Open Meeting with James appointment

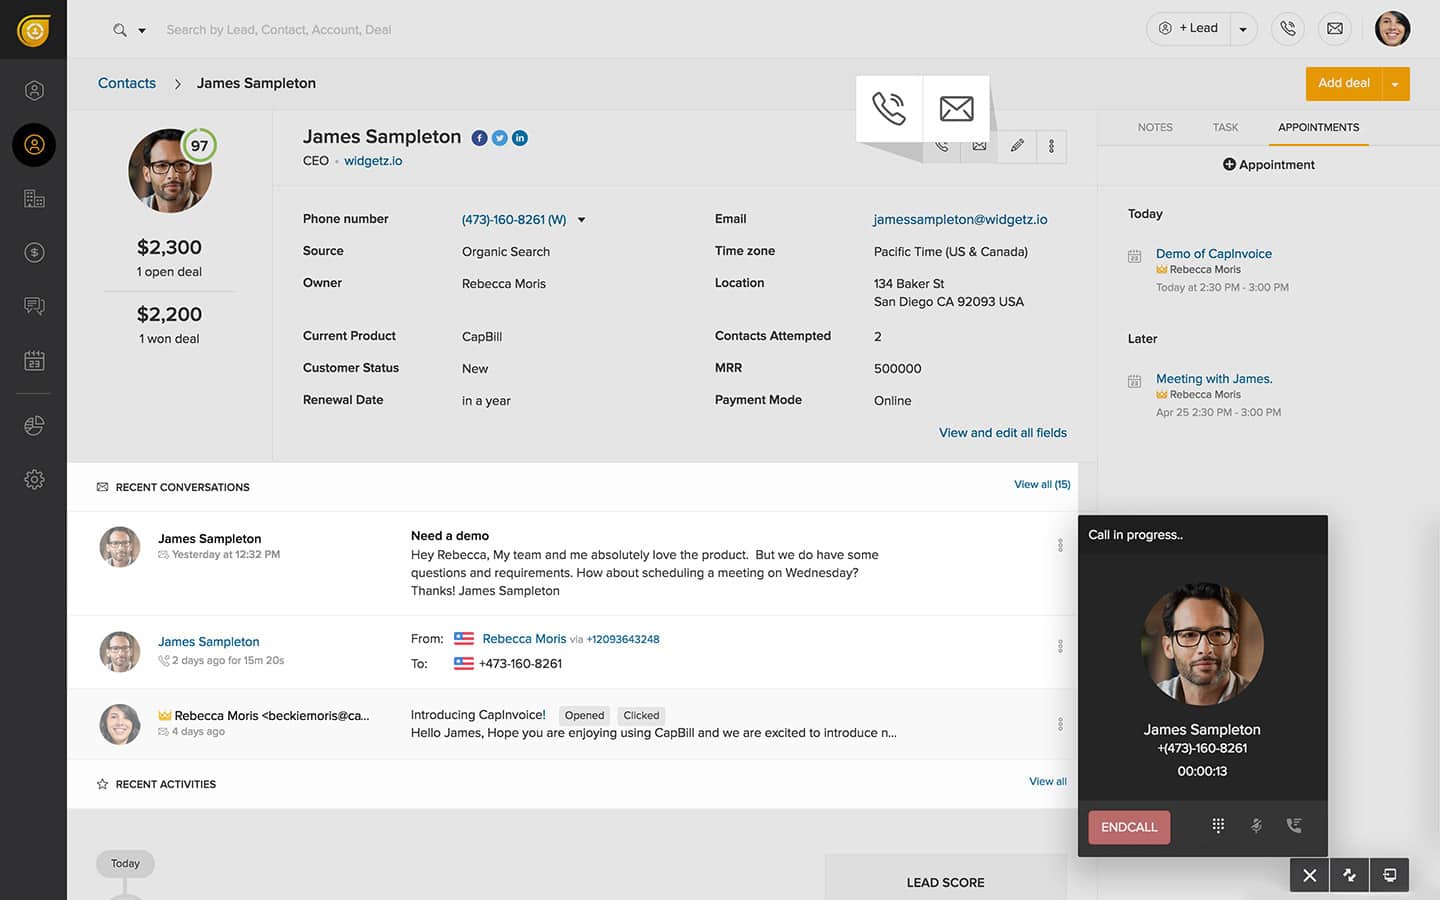1214,379
